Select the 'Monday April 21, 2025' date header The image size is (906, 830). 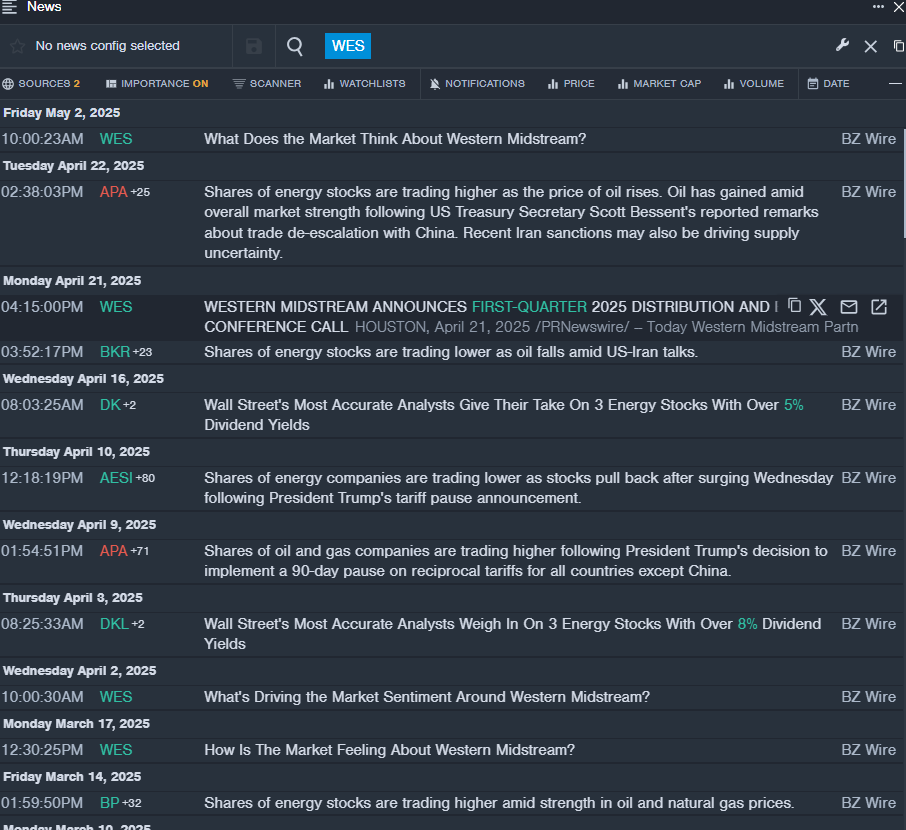click(72, 281)
